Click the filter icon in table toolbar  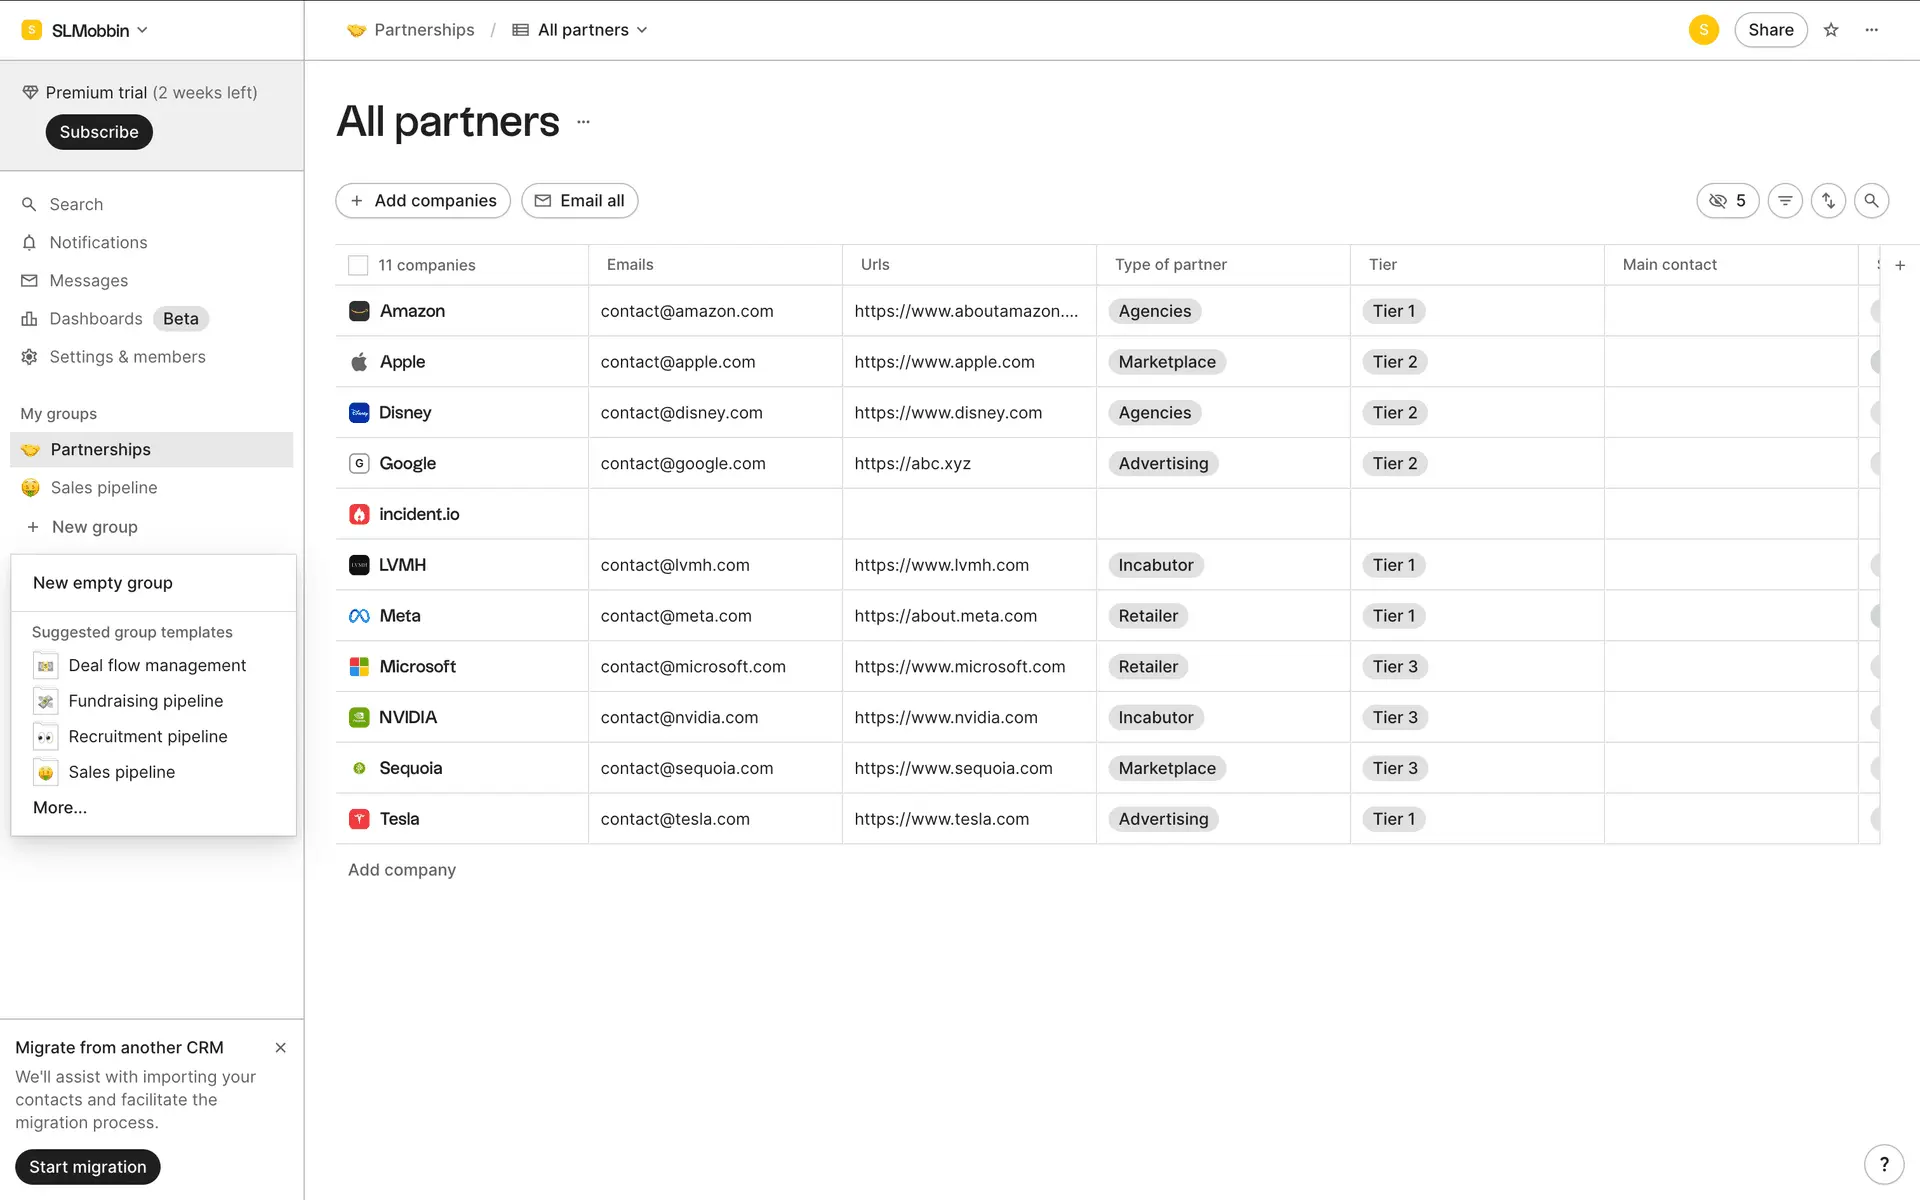pos(1785,201)
